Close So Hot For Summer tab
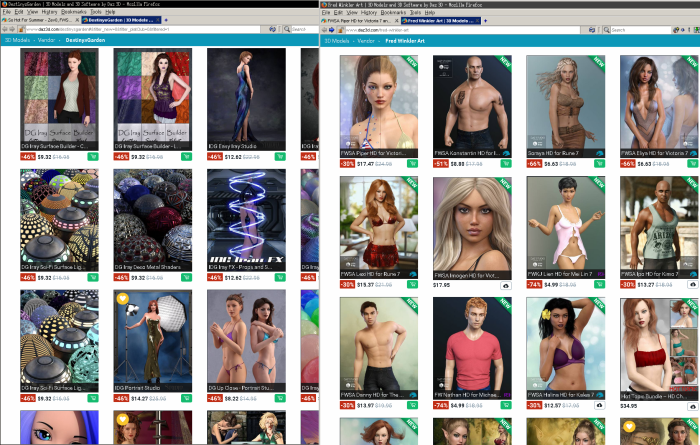 77,20
